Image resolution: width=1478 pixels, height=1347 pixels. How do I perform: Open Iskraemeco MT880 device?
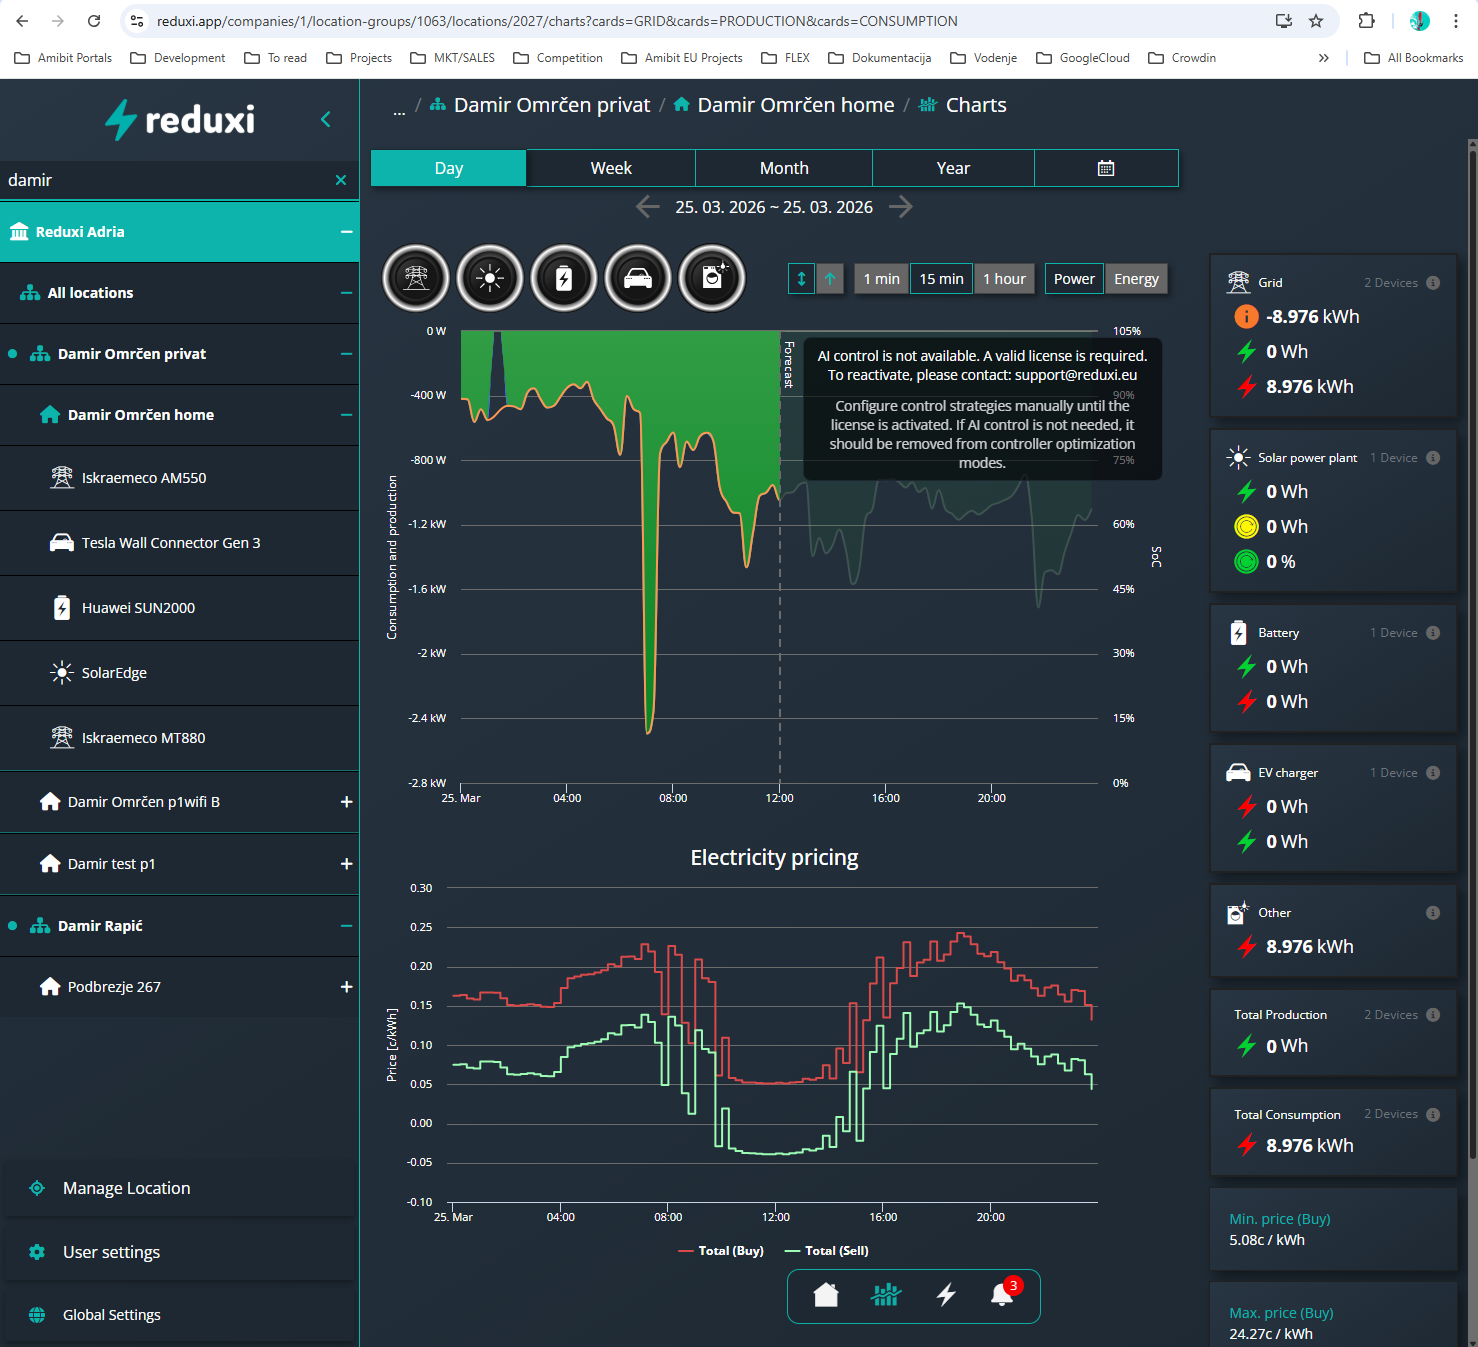coord(179,738)
